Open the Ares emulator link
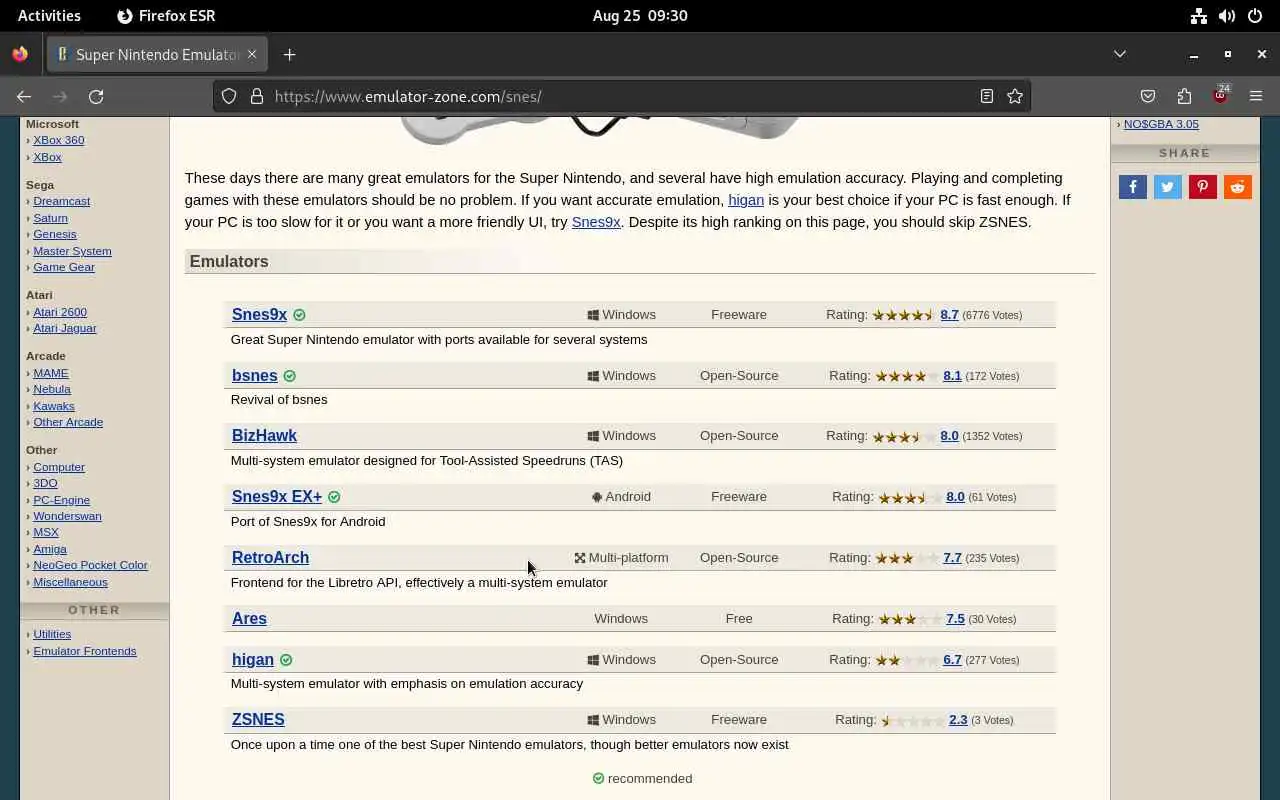 coord(249,618)
